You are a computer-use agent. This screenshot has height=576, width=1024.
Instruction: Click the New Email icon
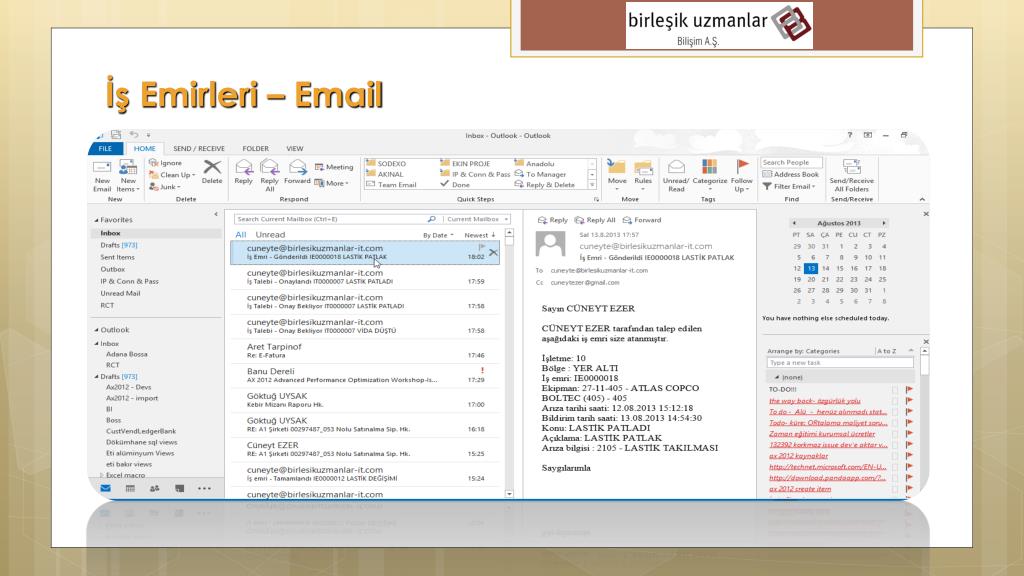click(x=103, y=168)
